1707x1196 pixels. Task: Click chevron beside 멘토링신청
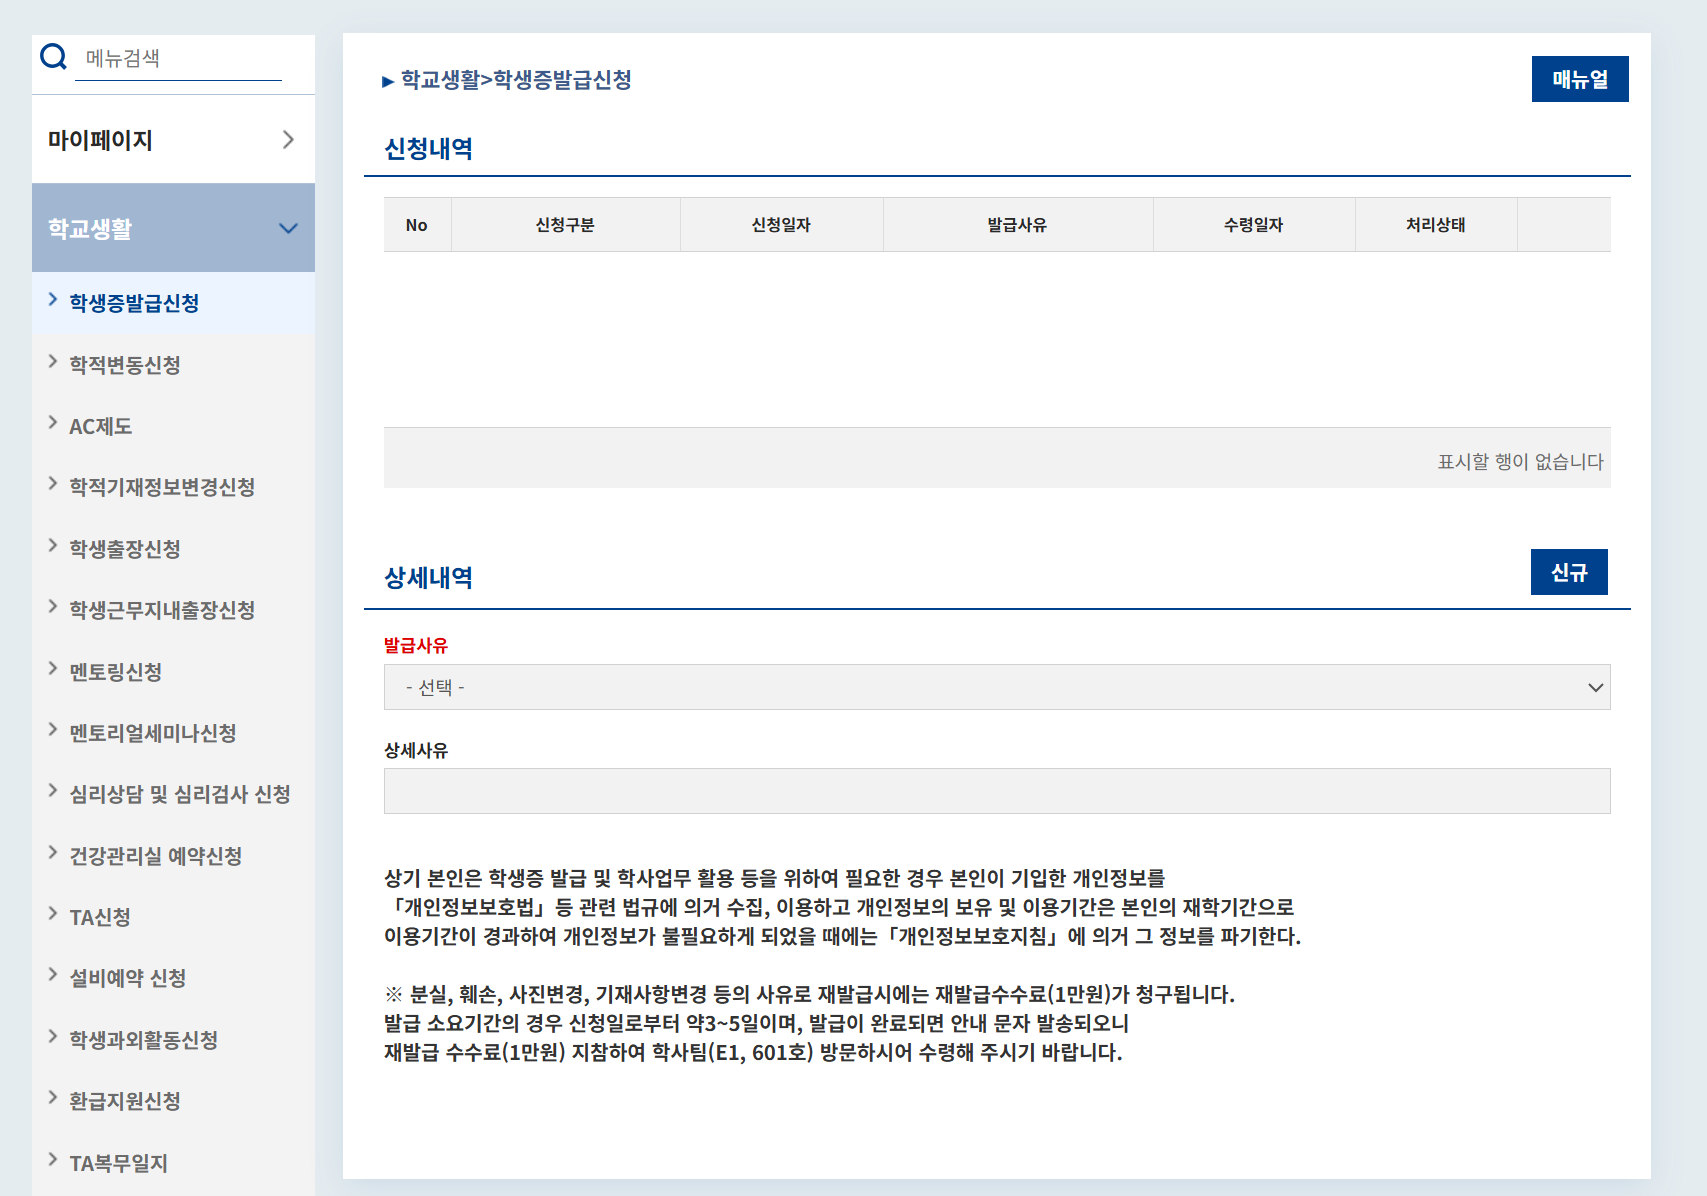53,668
